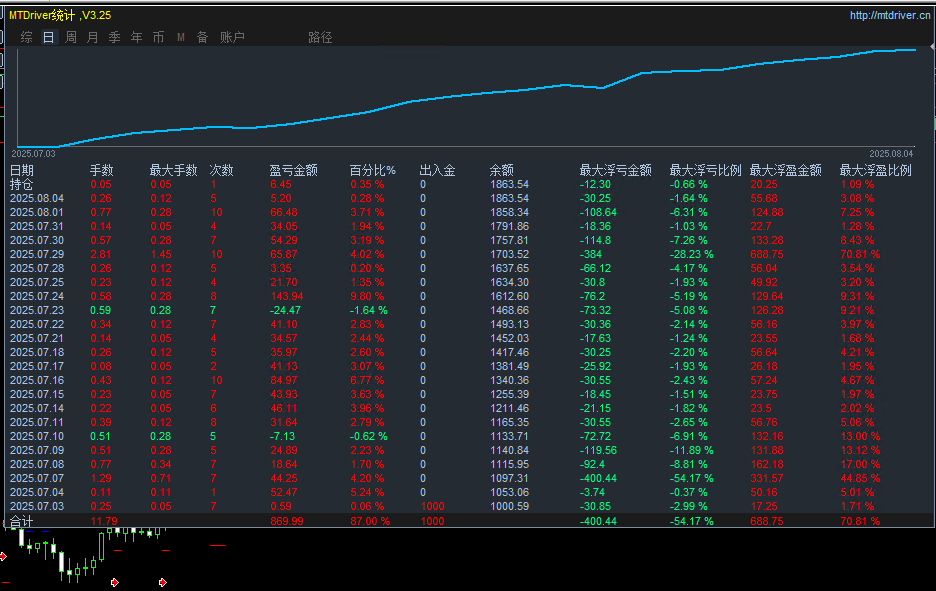Click the -108.64 floating loss value
This screenshot has height=591, width=936.
tap(598, 213)
